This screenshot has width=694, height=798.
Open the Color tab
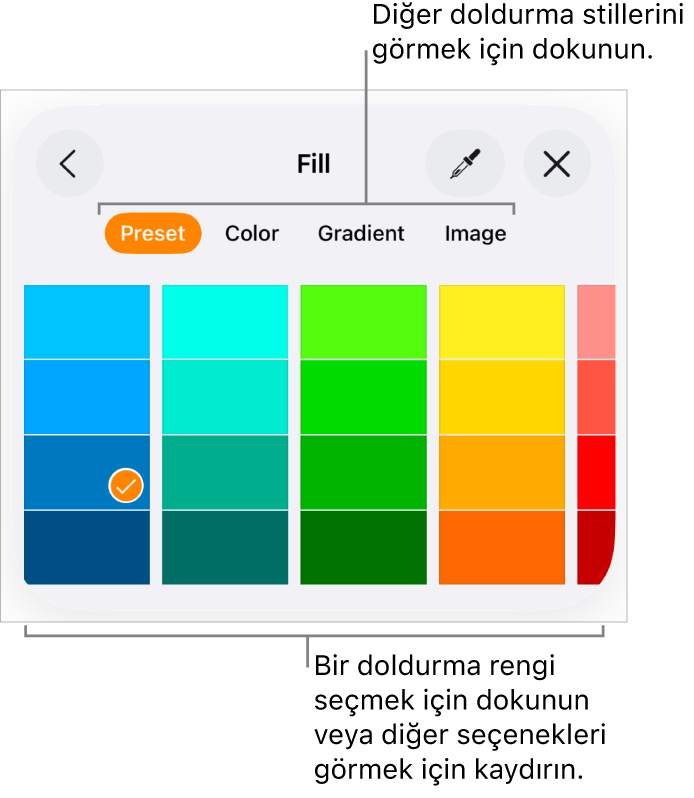(252, 234)
